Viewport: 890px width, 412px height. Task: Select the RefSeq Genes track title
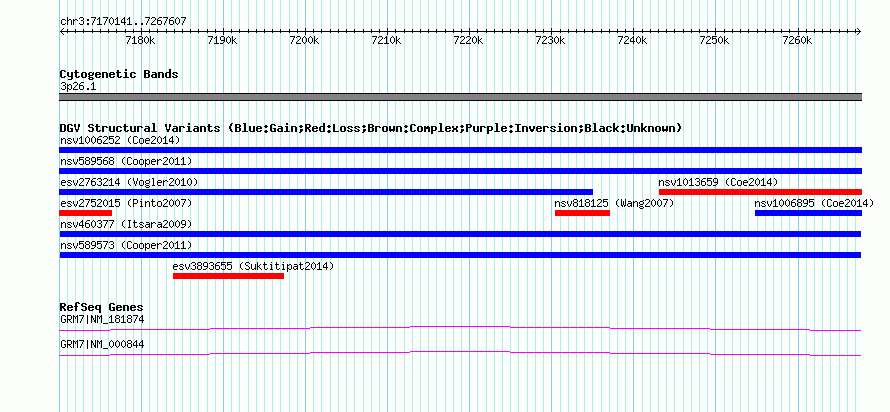[x=101, y=308]
